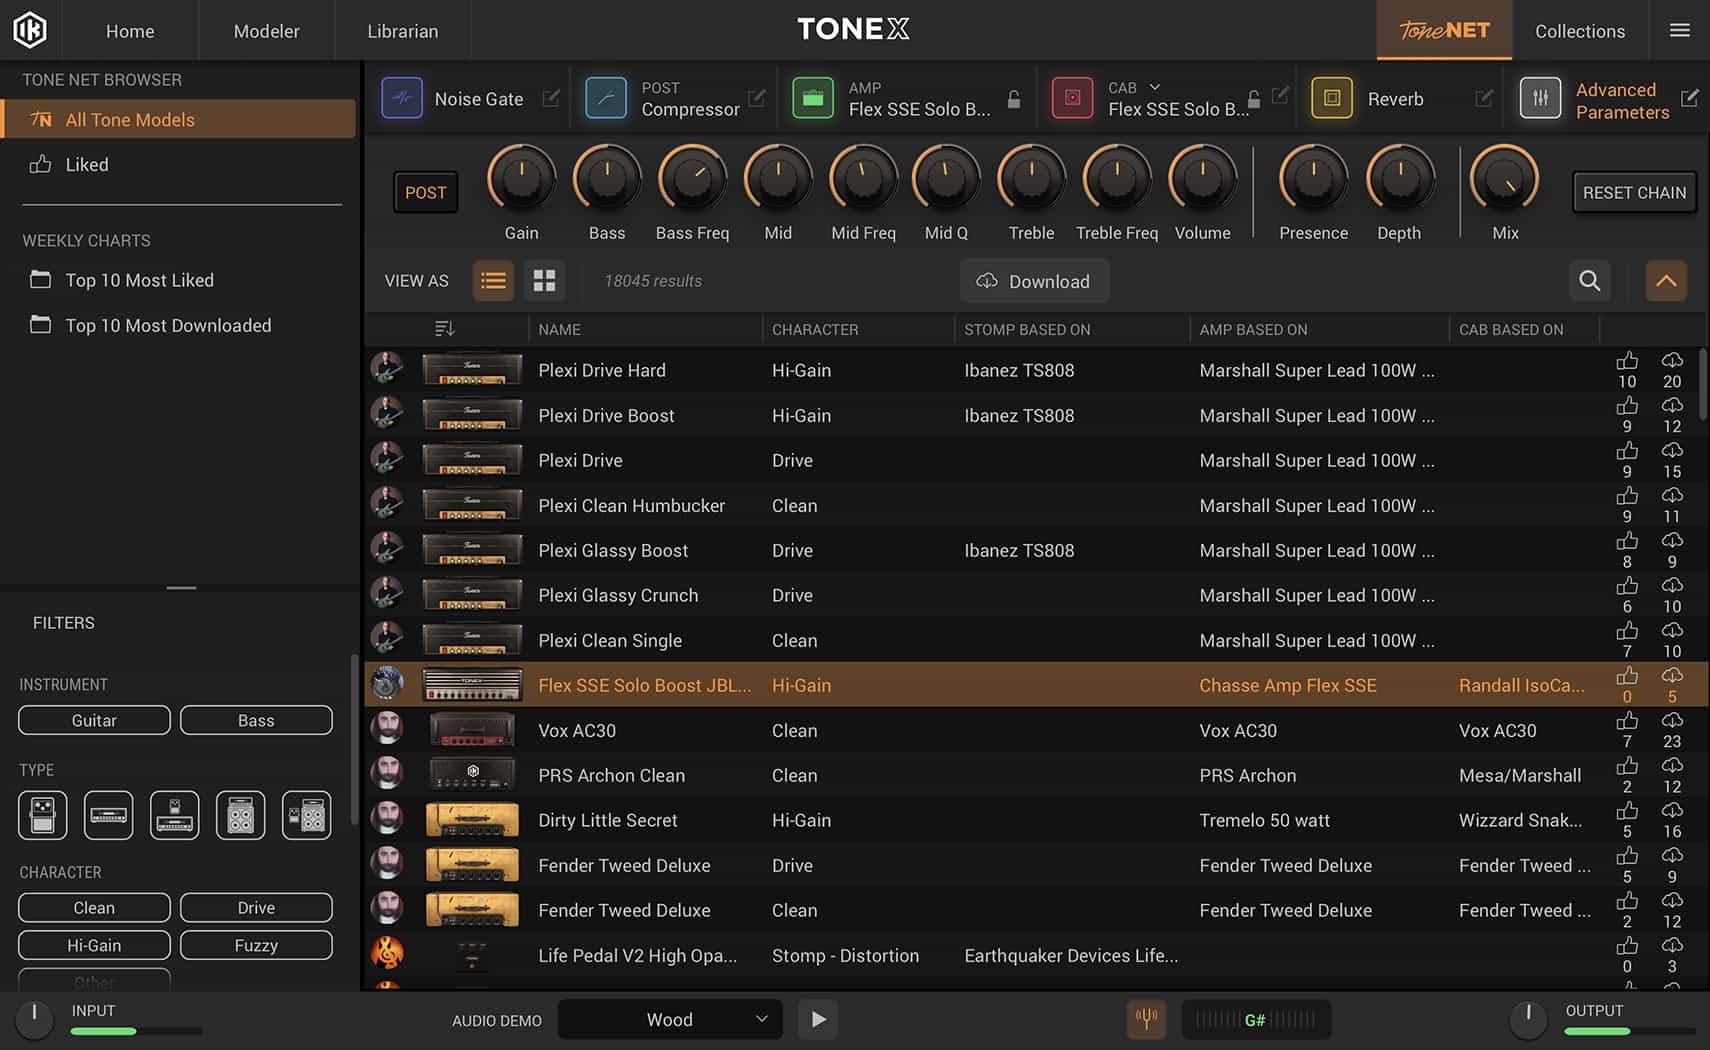The image size is (1710, 1050).
Task: Filter by Bass instrument
Action: (256, 720)
